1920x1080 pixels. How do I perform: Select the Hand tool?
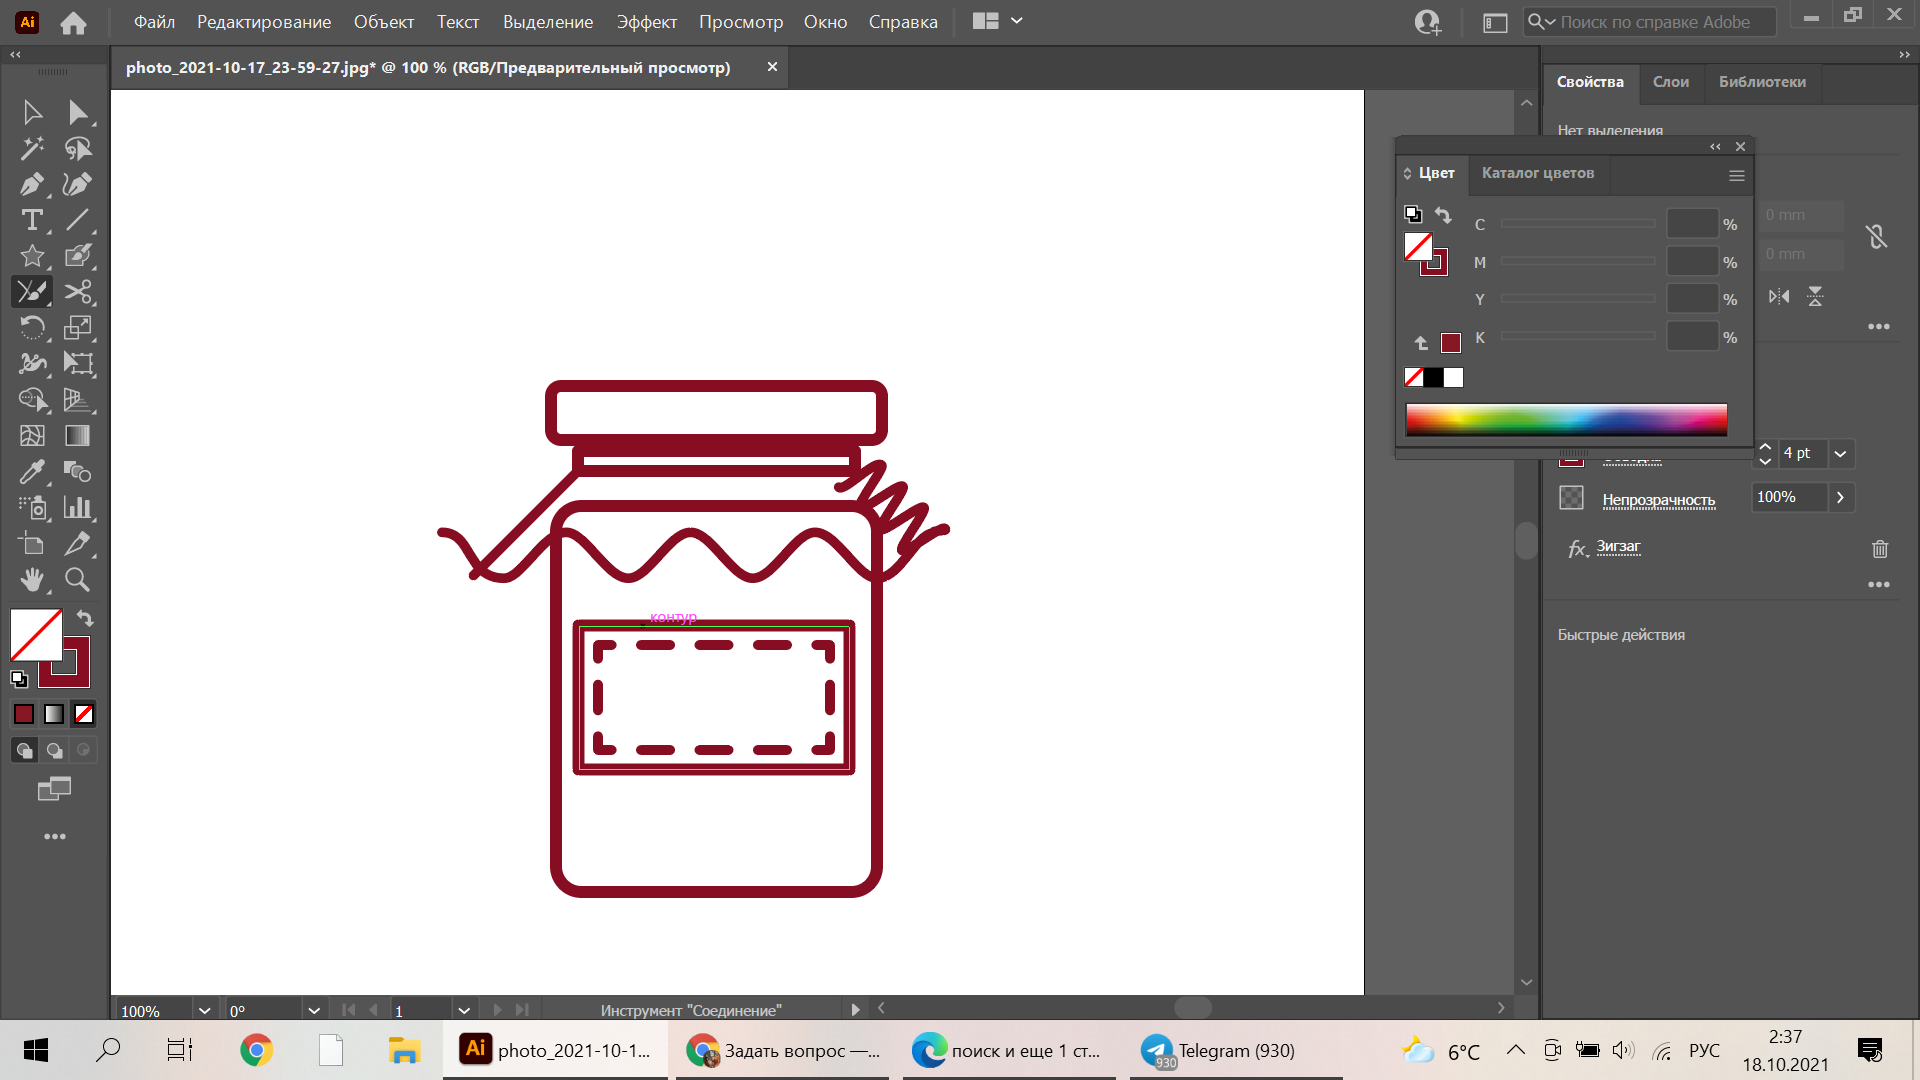[32, 580]
